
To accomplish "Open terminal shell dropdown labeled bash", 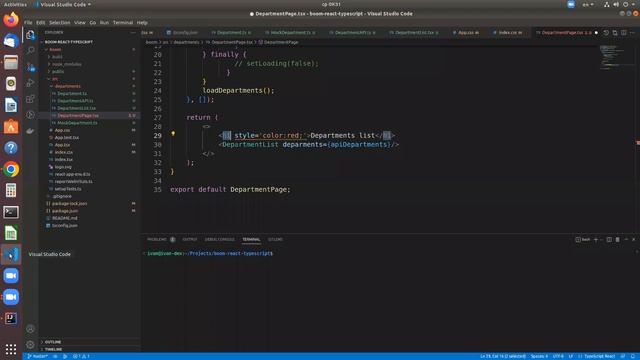I will click(583, 240).
